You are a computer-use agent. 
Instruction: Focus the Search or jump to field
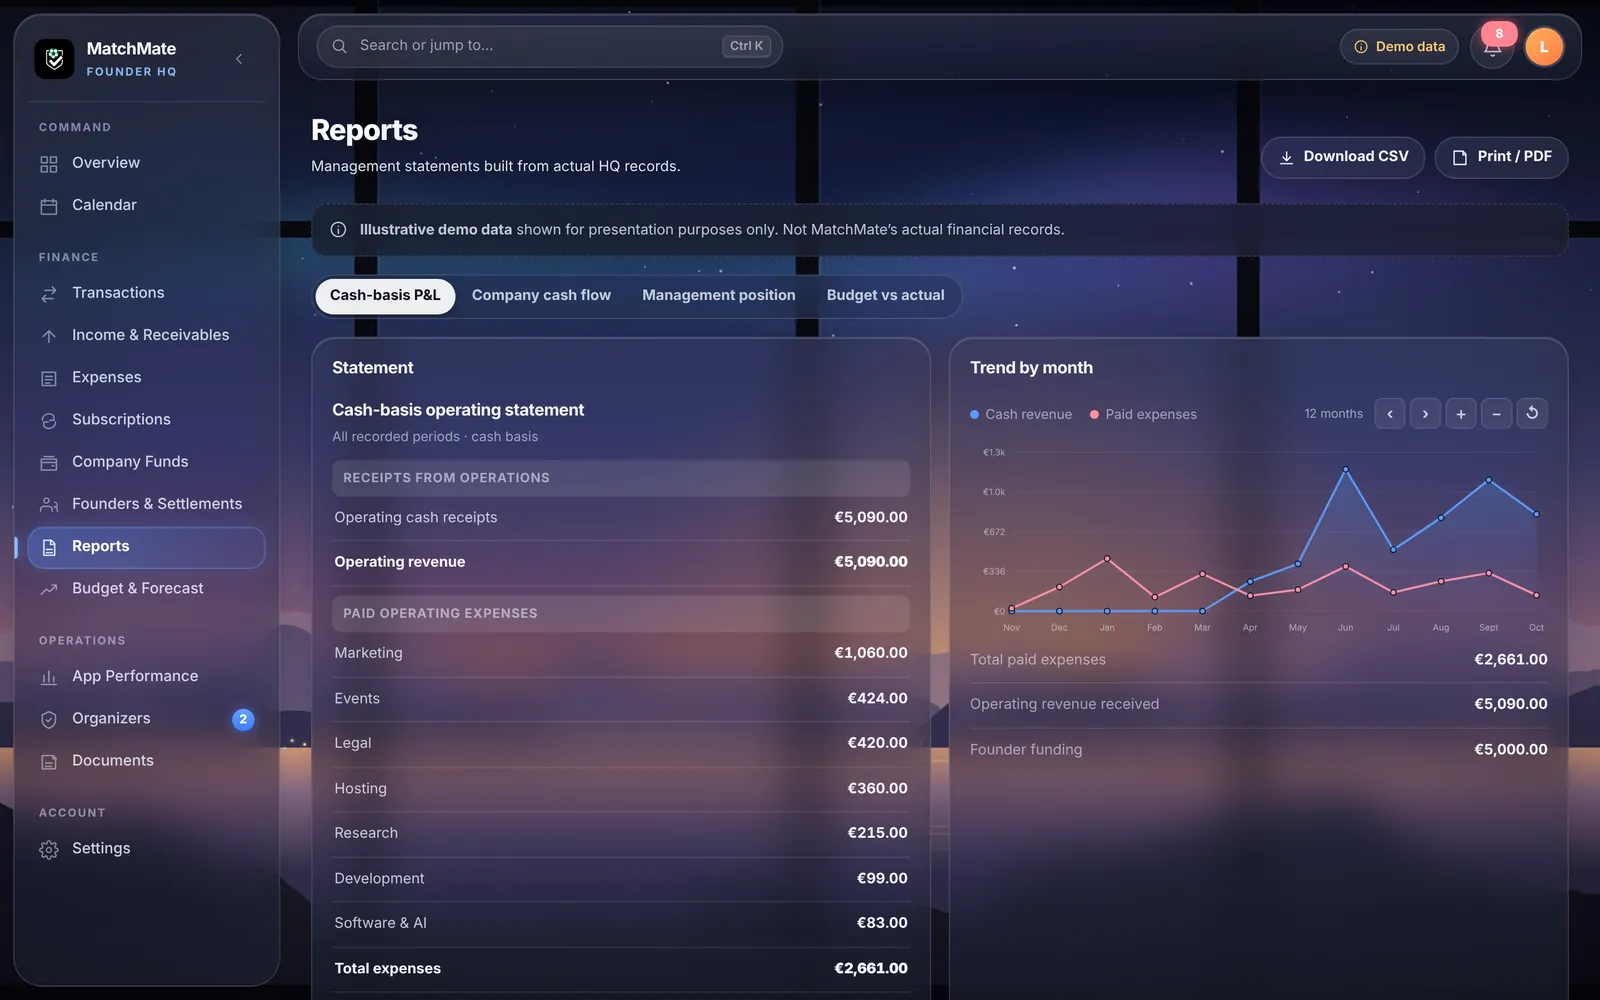tap(550, 46)
